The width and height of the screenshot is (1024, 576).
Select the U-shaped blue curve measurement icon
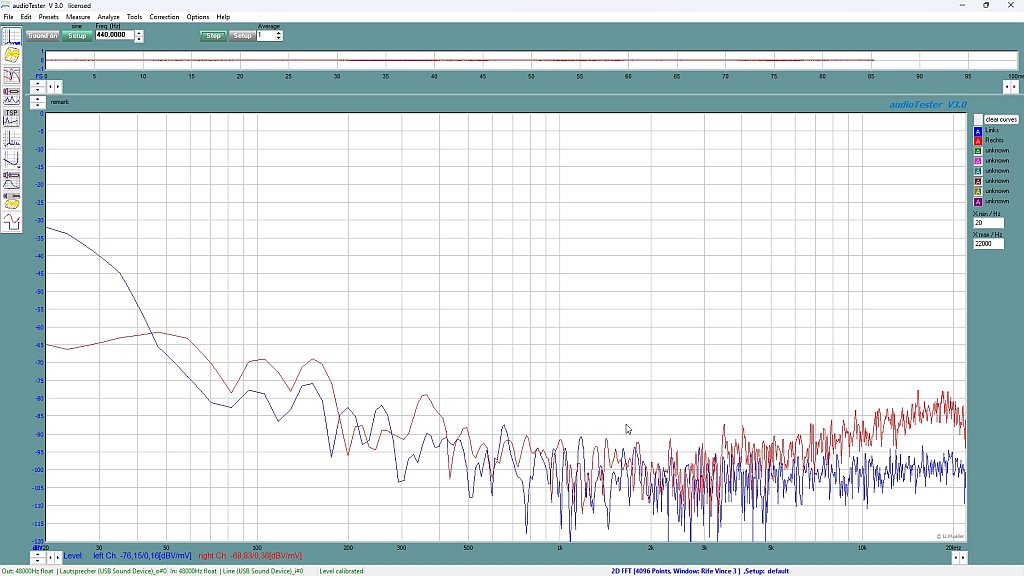[x=11, y=159]
